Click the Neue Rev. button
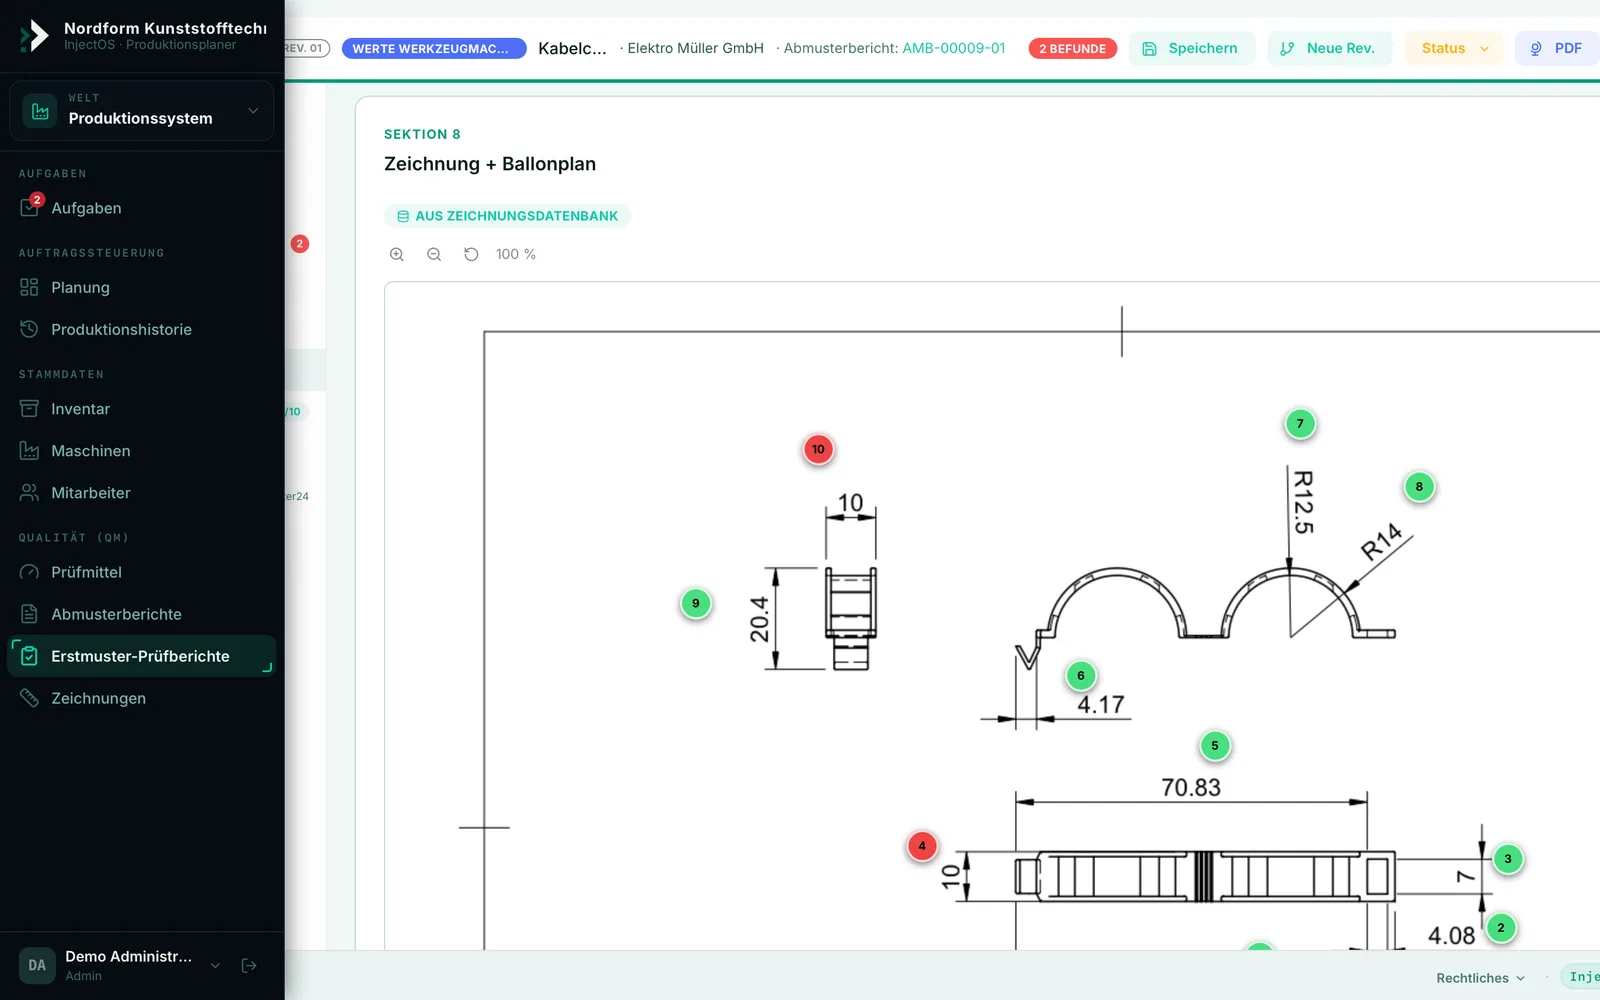Viewport: 1600px width, 1000px height. pos(1329,48)
